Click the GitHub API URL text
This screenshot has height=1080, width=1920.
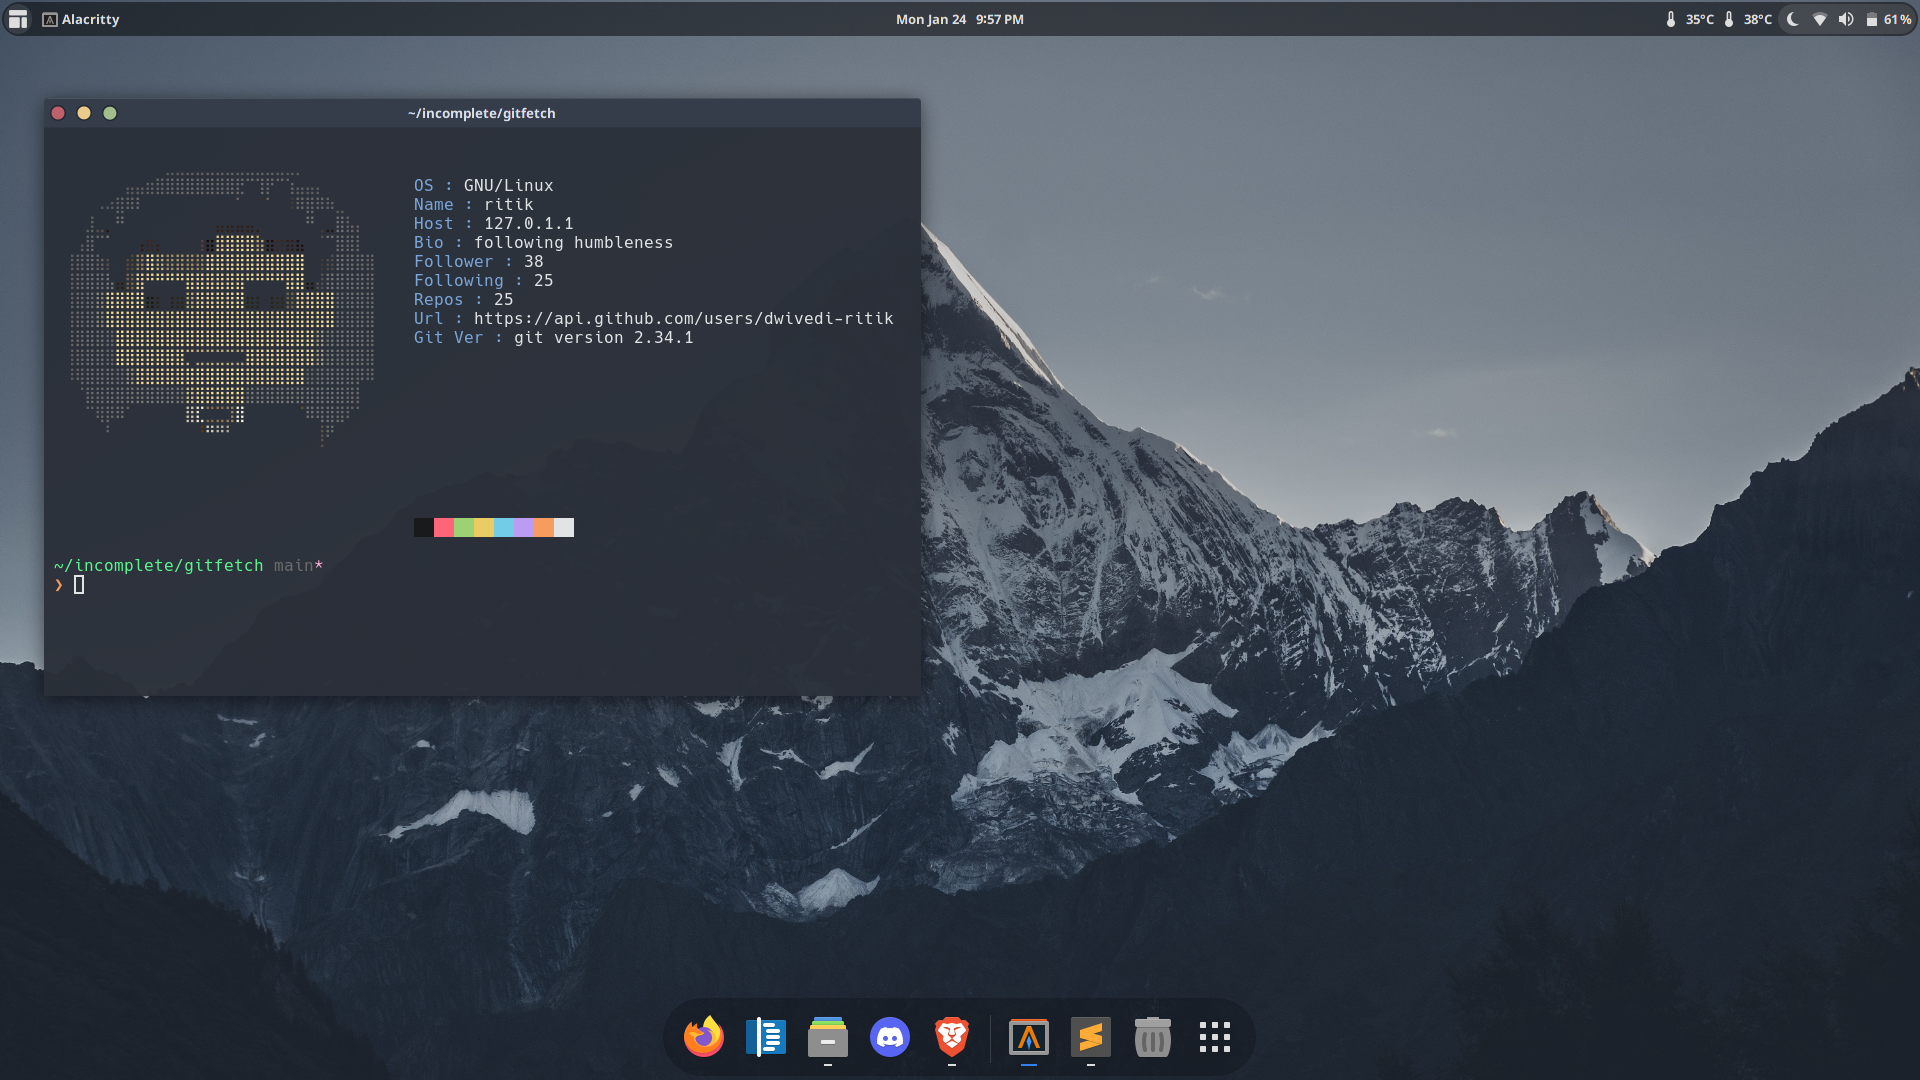click(x=683, y=318)
